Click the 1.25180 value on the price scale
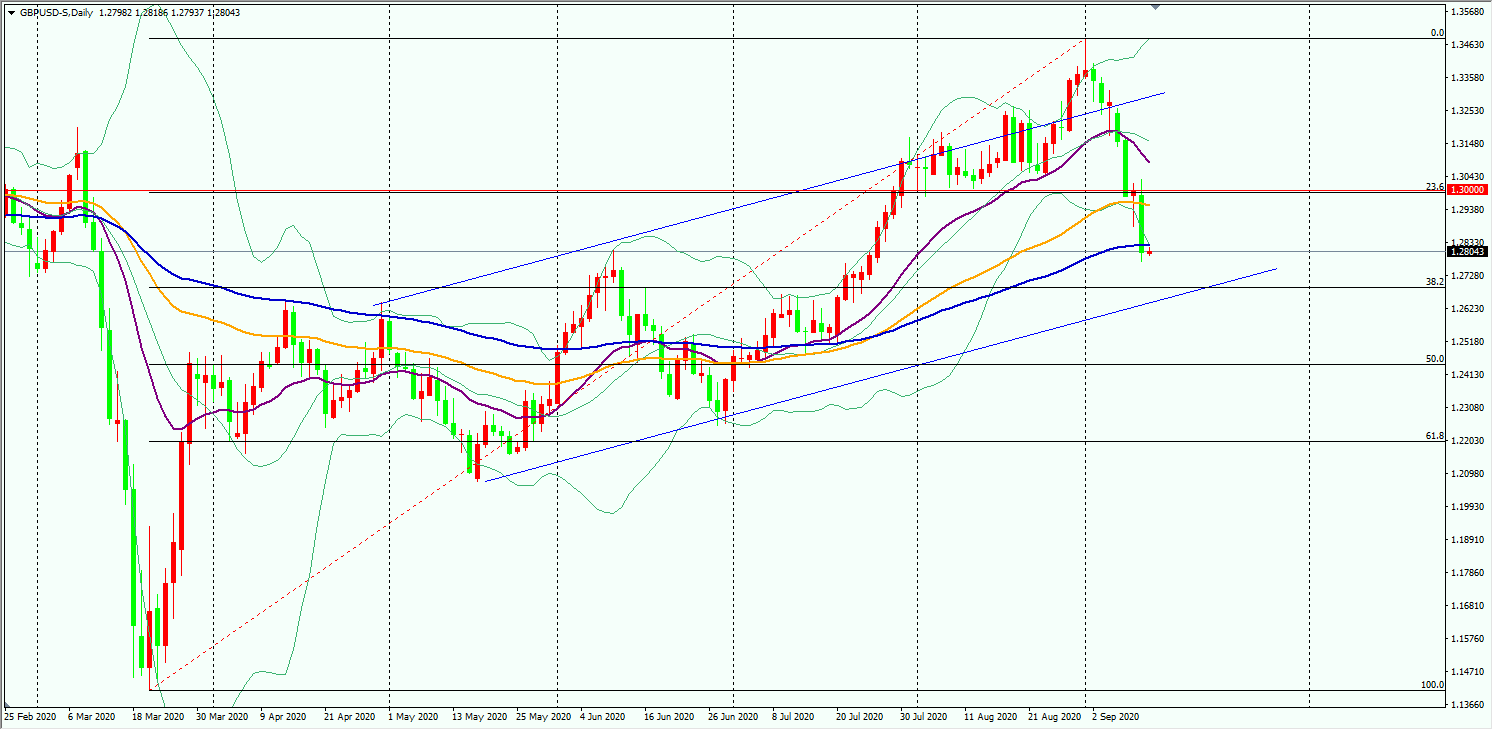 click(x=1466, y=342)
